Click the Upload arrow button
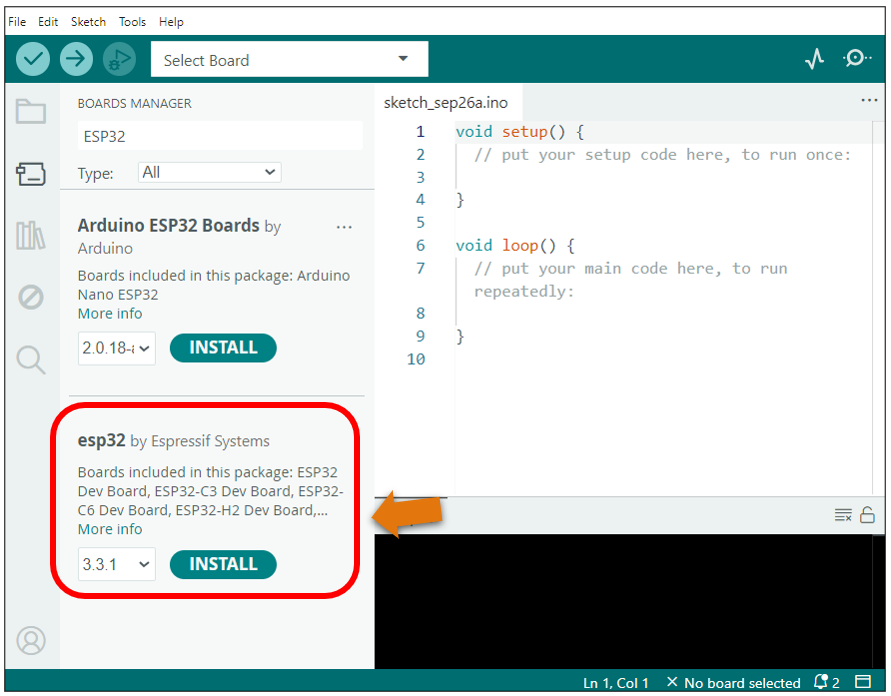 pyautogui.click(x=76, y=59)
